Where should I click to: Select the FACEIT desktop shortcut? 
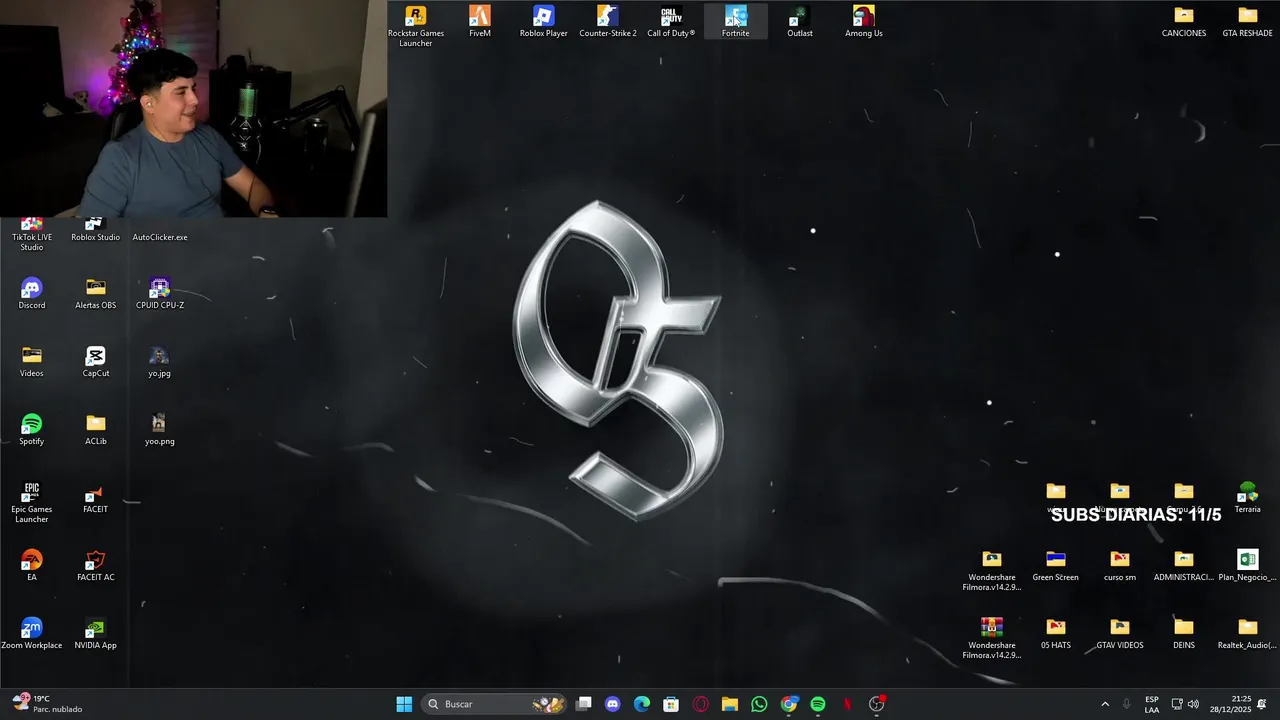click(96, 498)
